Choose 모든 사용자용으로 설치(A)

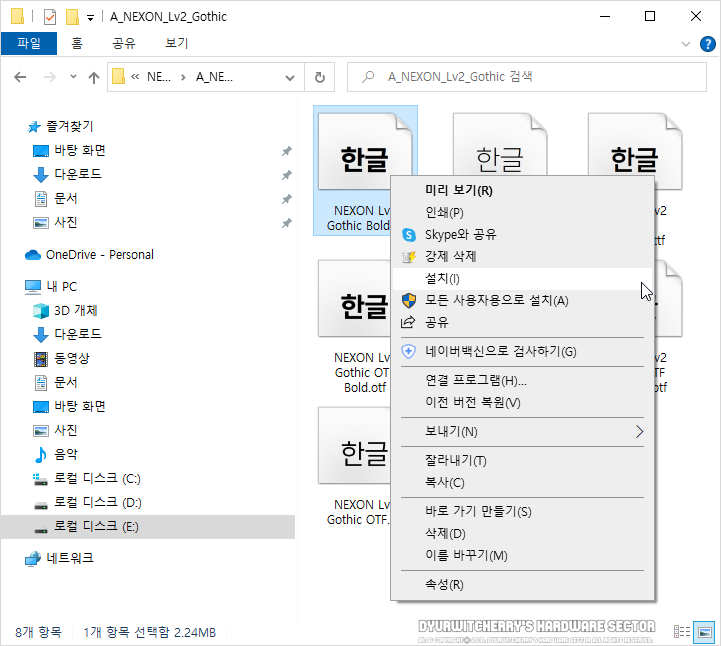(522, 301)
